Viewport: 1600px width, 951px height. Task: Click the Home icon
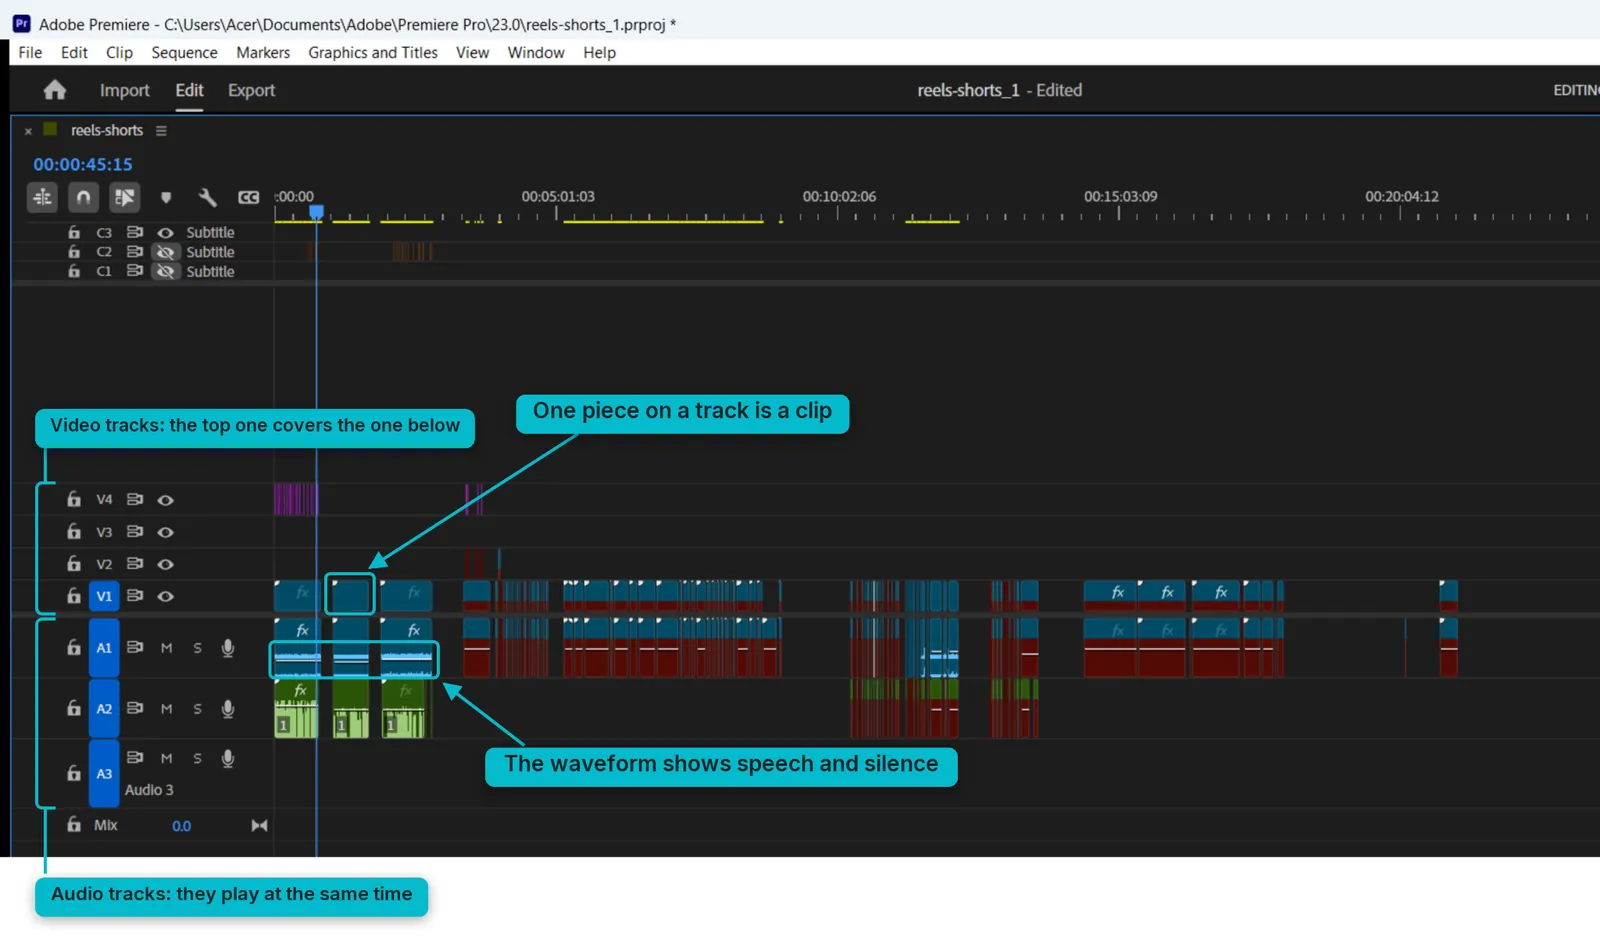(x=55, y=90)
